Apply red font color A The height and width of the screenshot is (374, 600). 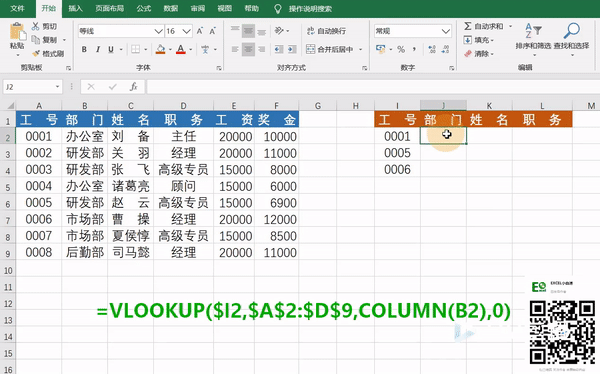pos(181,49)
